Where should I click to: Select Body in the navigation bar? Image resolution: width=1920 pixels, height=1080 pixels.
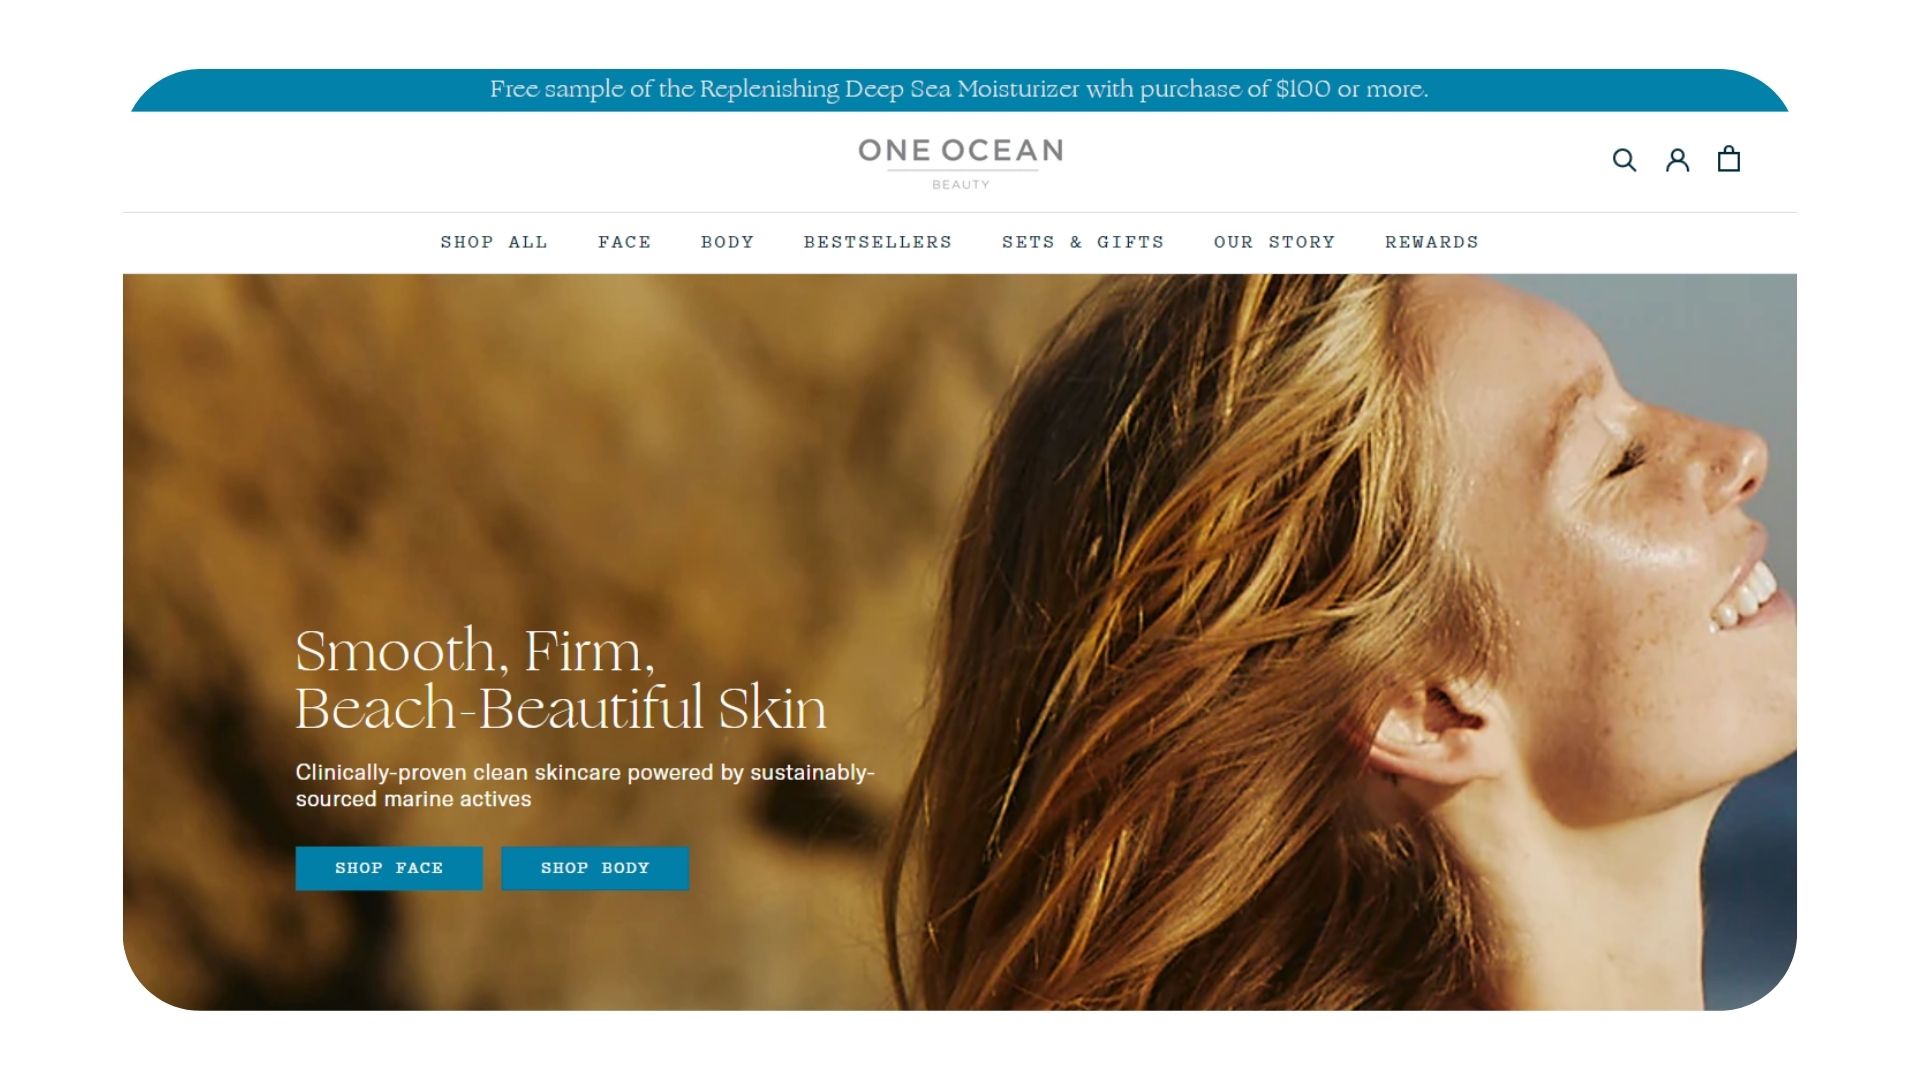(x=727, y=242)
